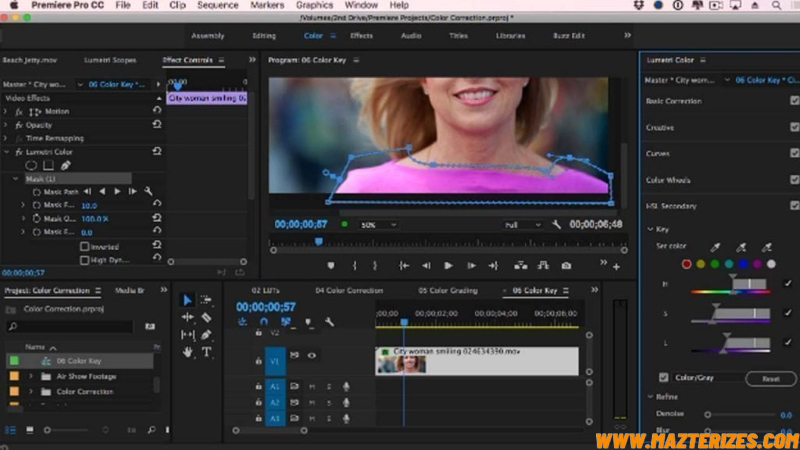800x450 pixels.
Task: Switch to 05 Color Grading sequence tab
Action: pos(448,290)
